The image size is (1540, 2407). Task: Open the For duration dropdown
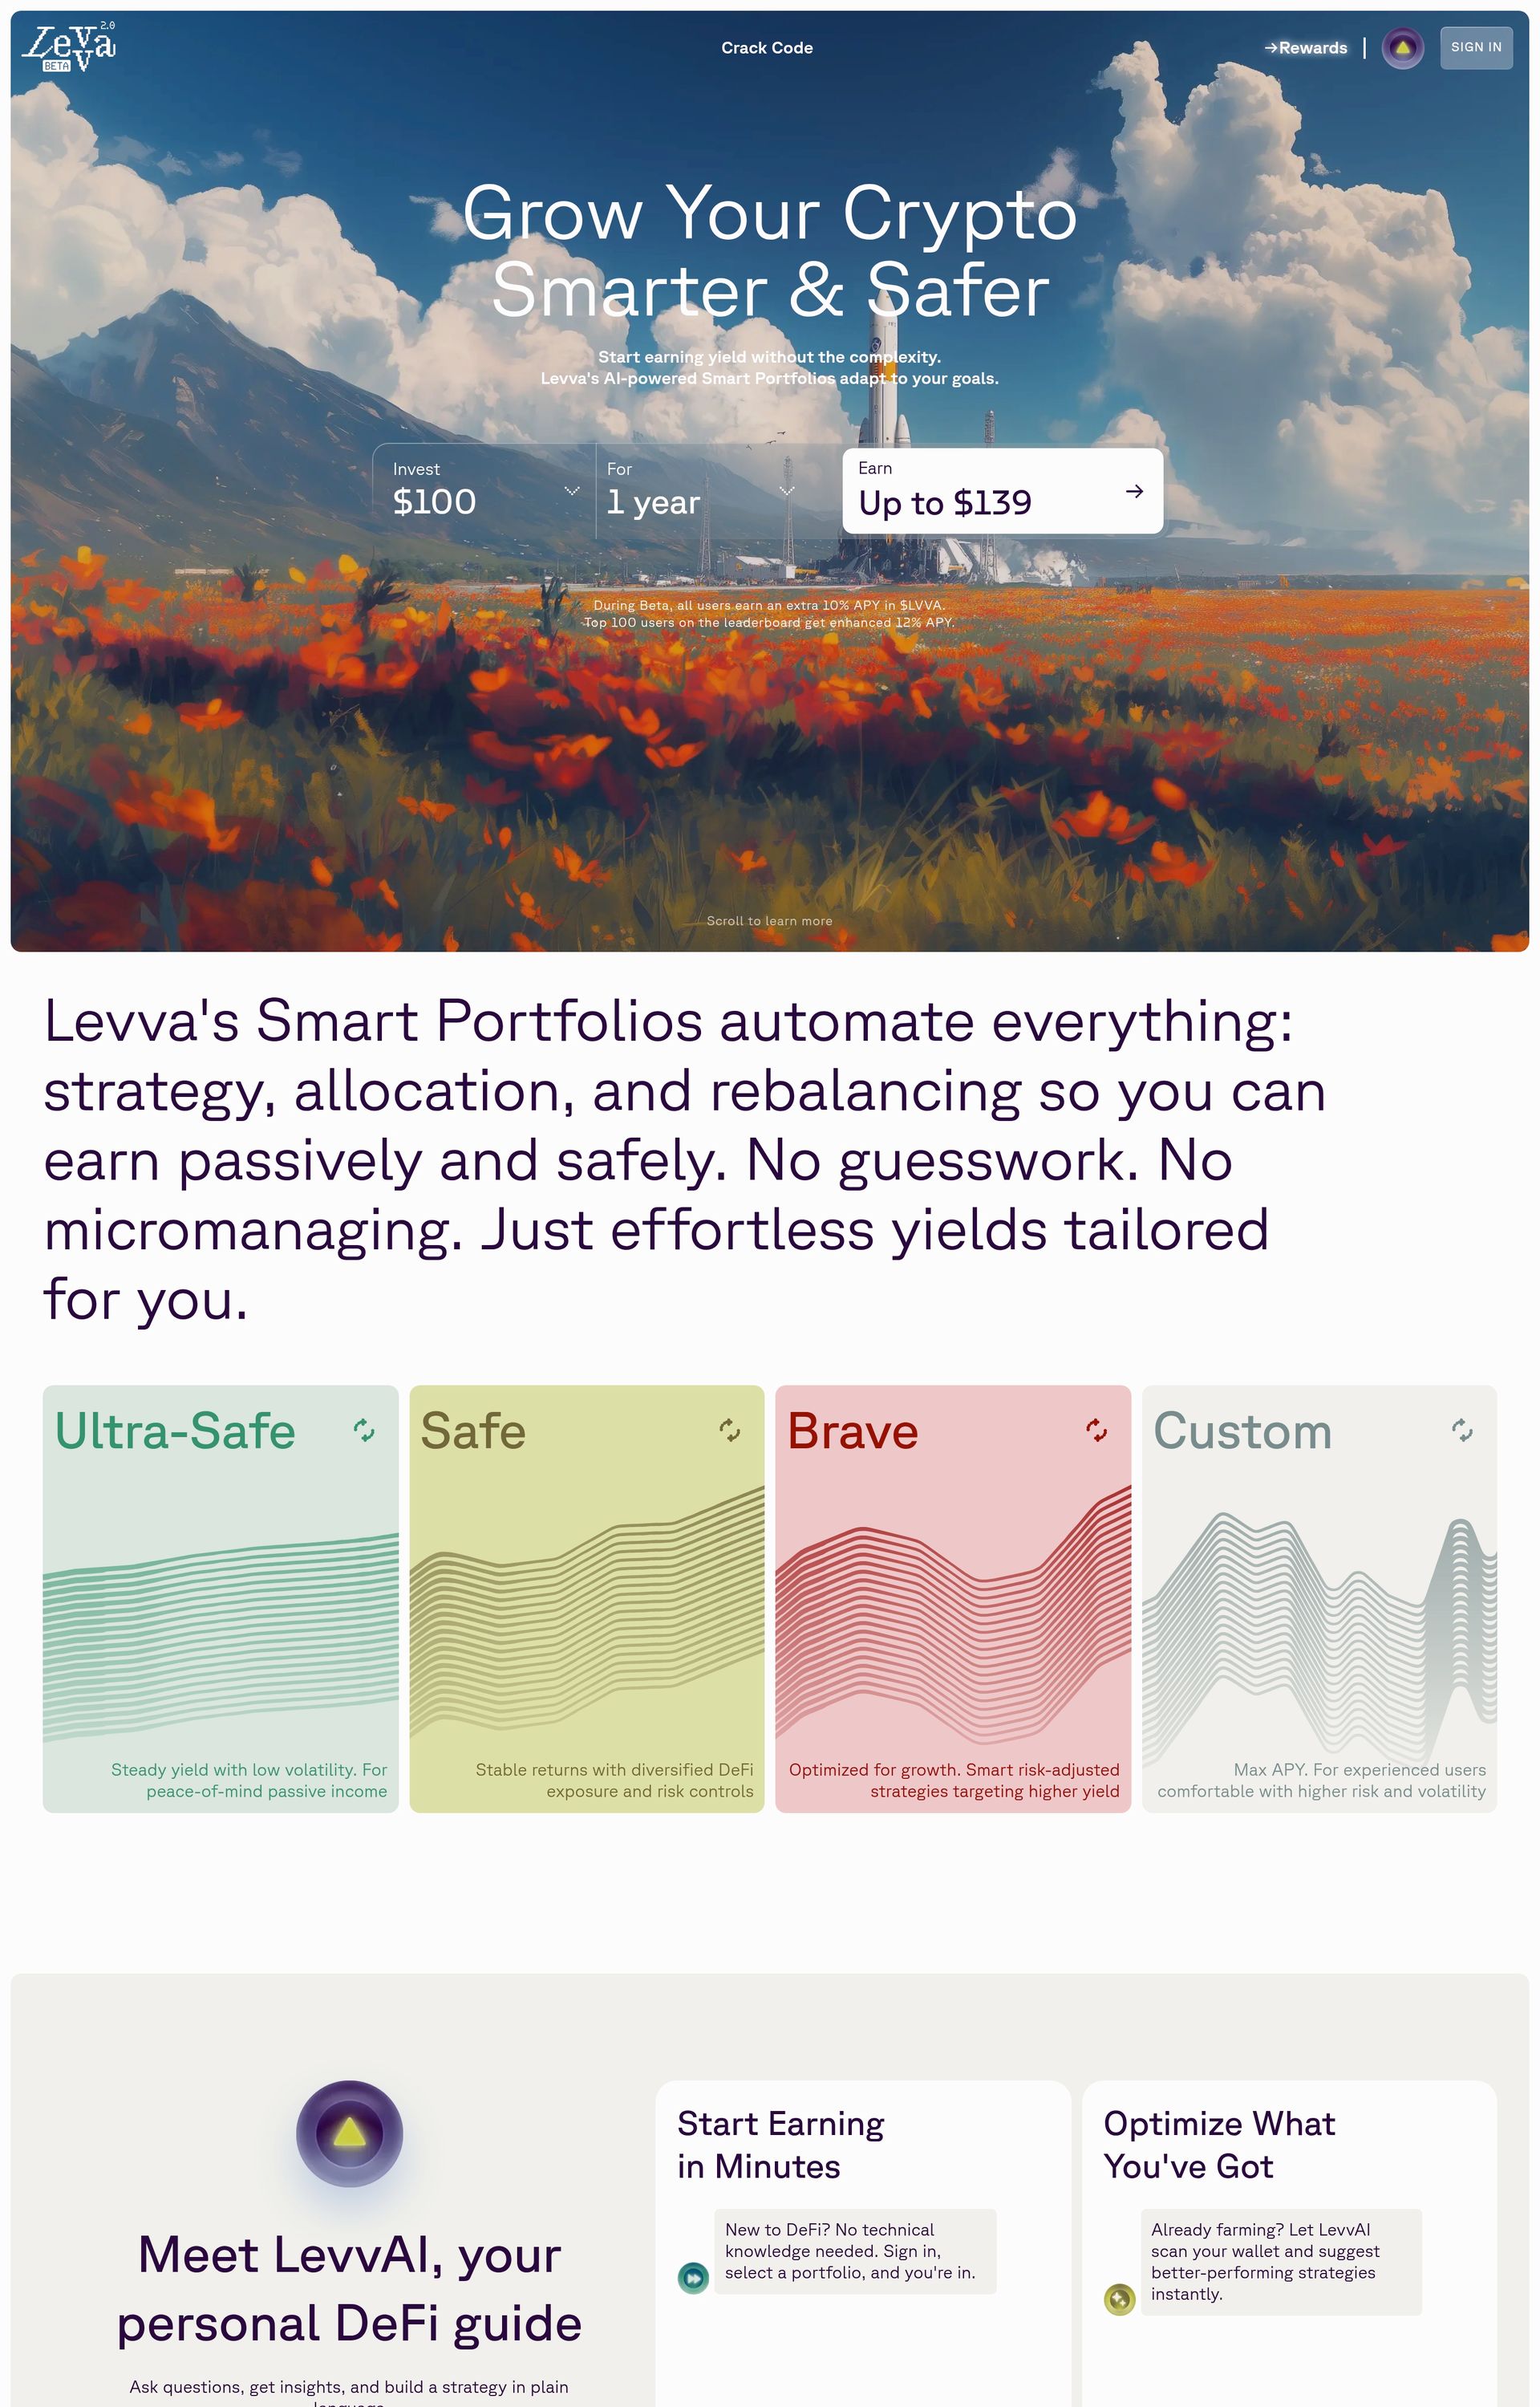pos(787,491)
